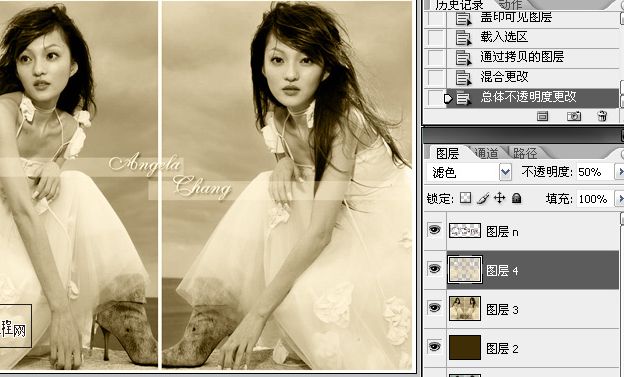Switch to the 路径 paths tab
This screenshot has height=377, width=624.
(525, 153)
